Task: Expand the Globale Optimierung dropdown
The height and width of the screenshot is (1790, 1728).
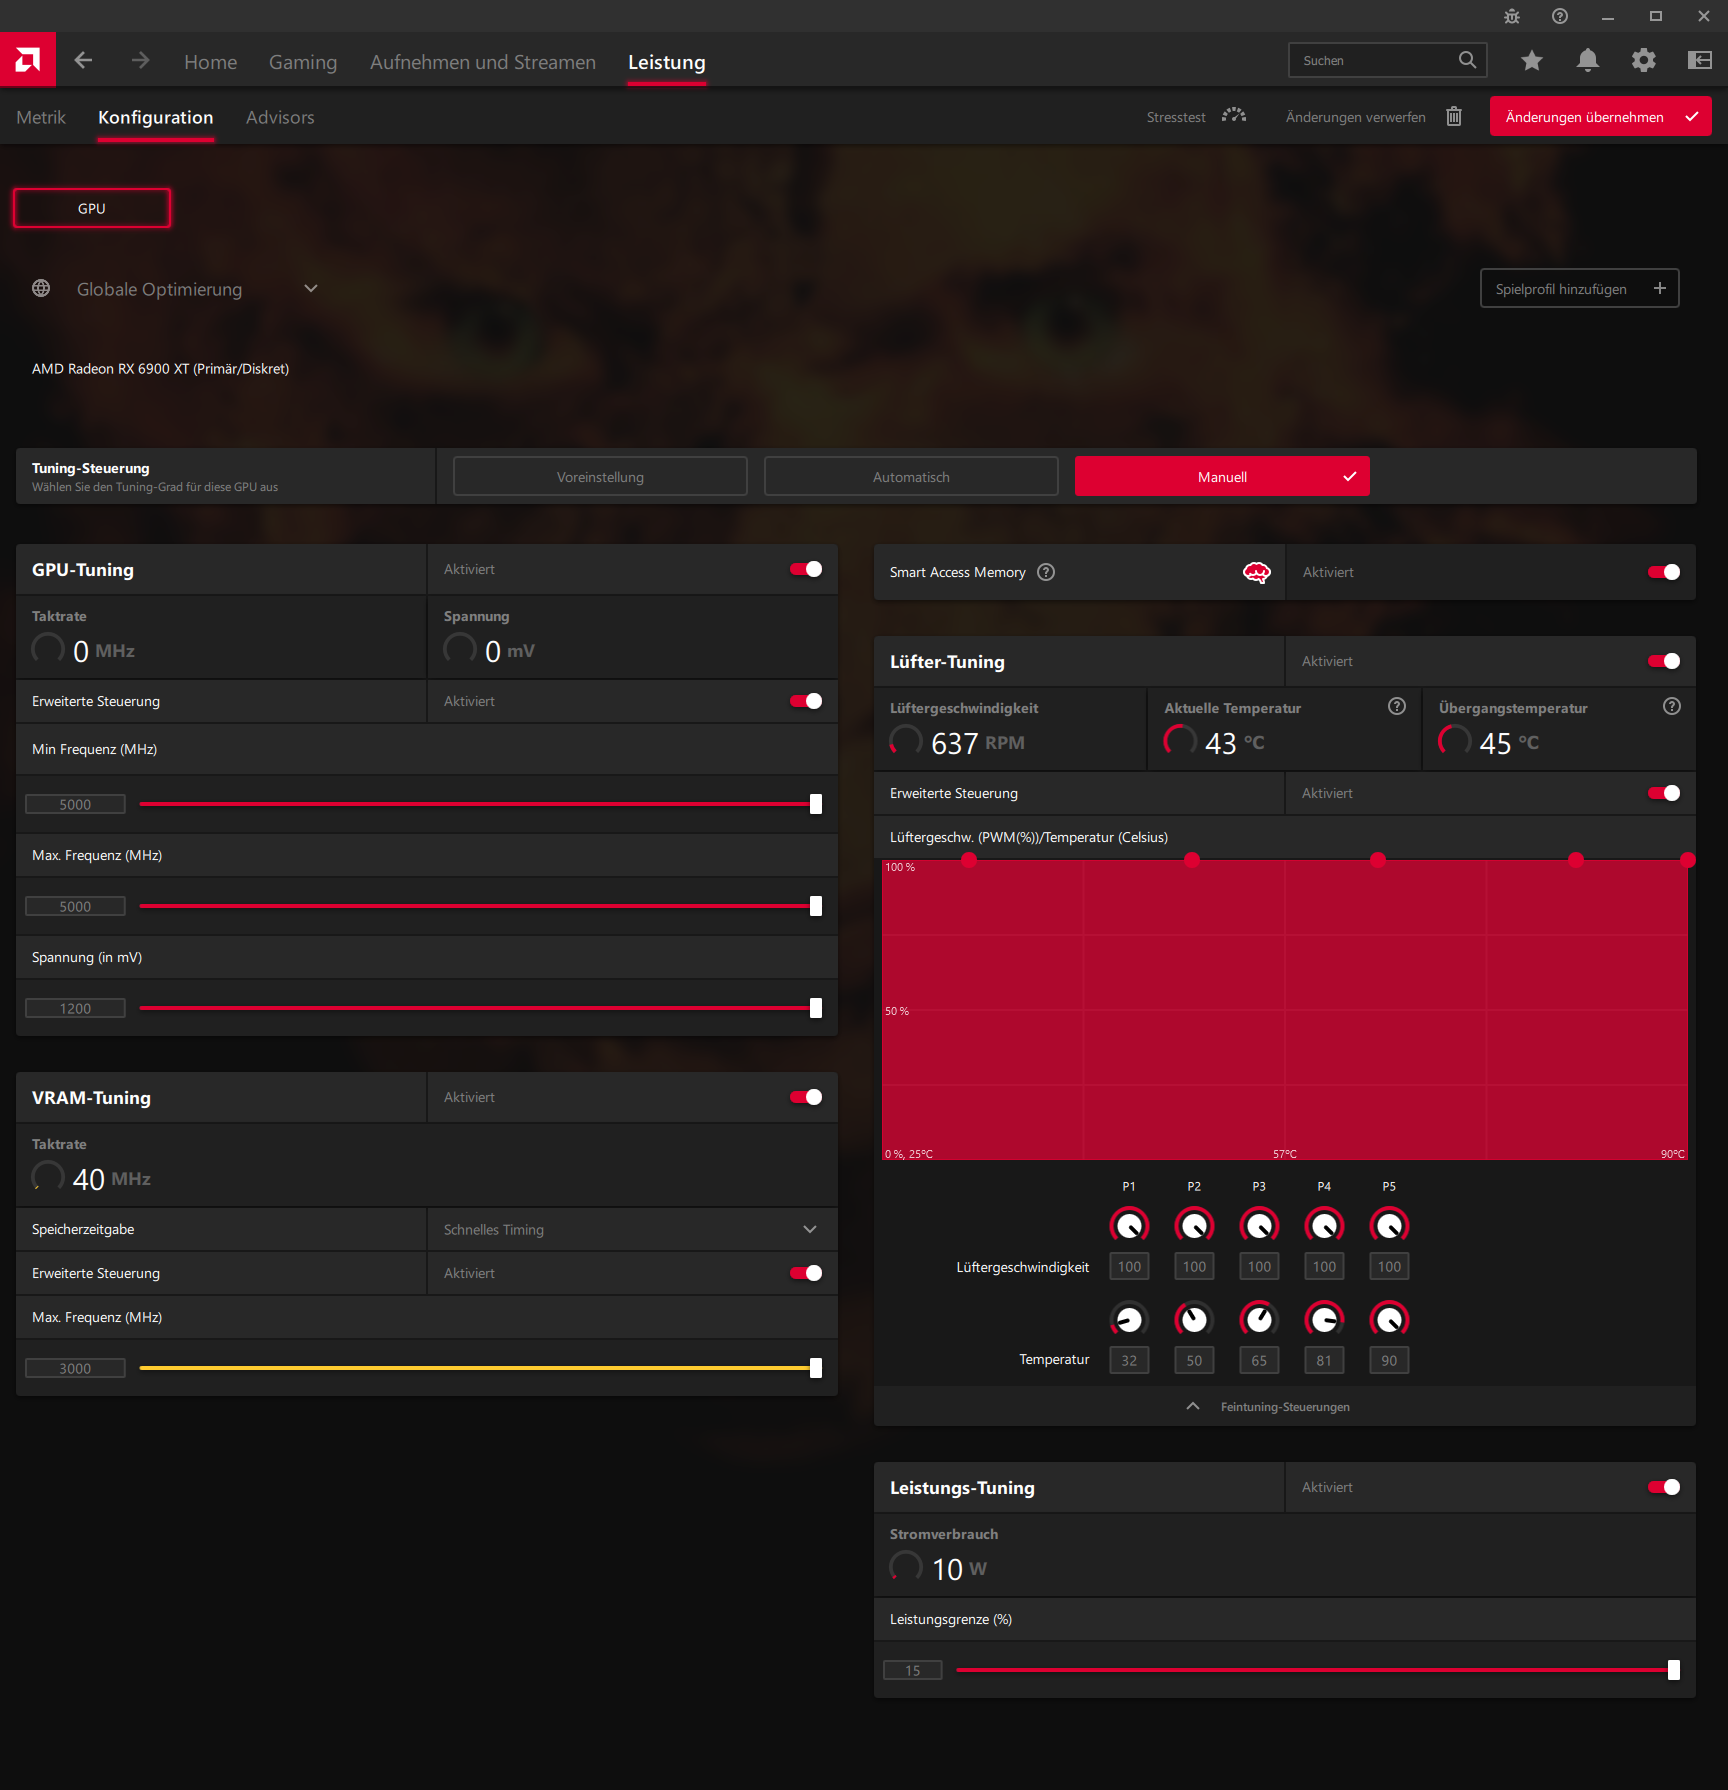Action: click(x=311, y=289)
